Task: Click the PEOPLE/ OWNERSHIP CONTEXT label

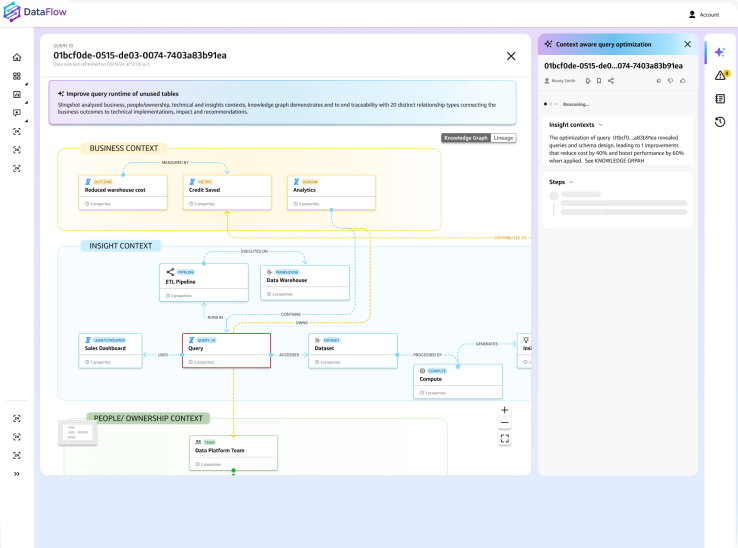Action: 148,418
